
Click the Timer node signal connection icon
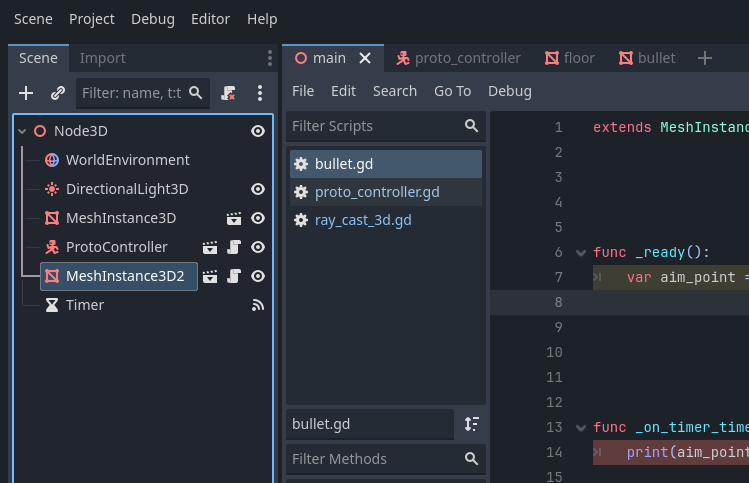point(258,305)
